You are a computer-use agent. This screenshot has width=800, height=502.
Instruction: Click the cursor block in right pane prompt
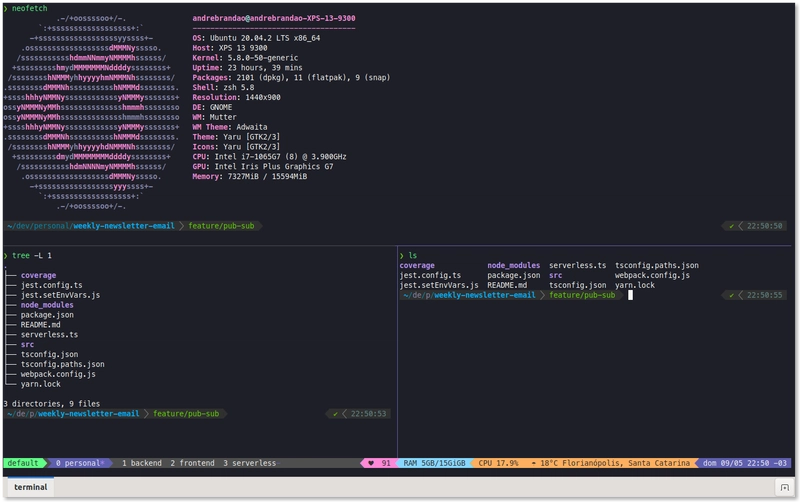point(630,295)
